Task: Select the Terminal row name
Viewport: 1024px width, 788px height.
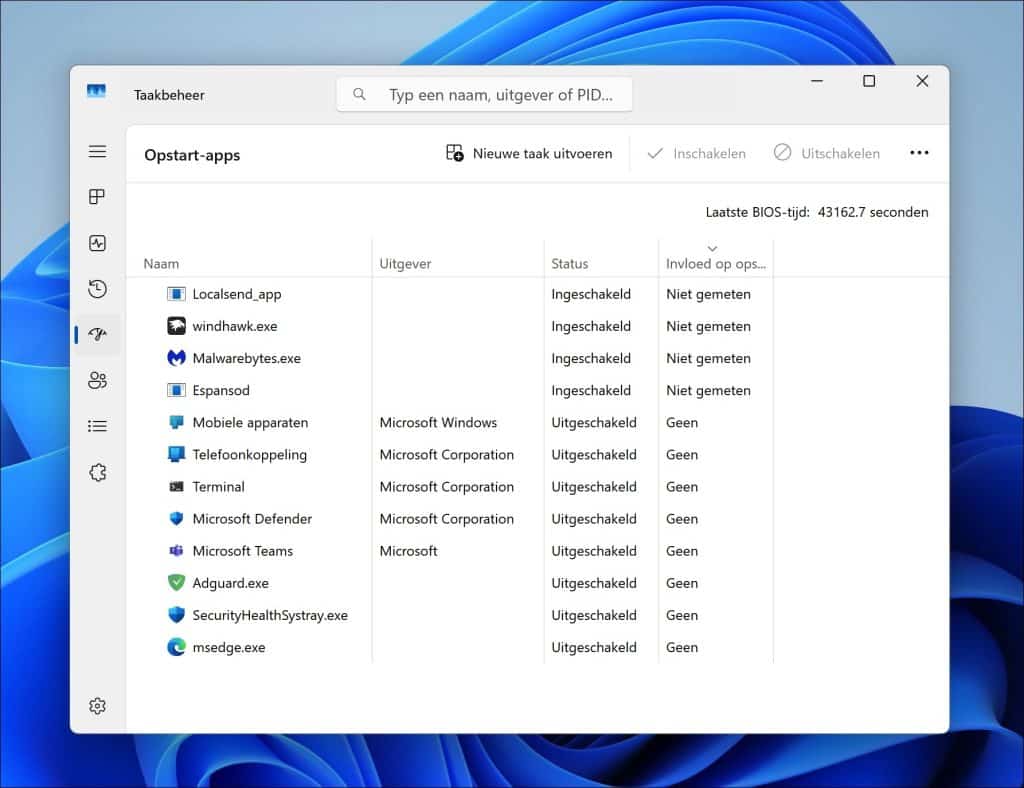Action: (x=218, y=486)
